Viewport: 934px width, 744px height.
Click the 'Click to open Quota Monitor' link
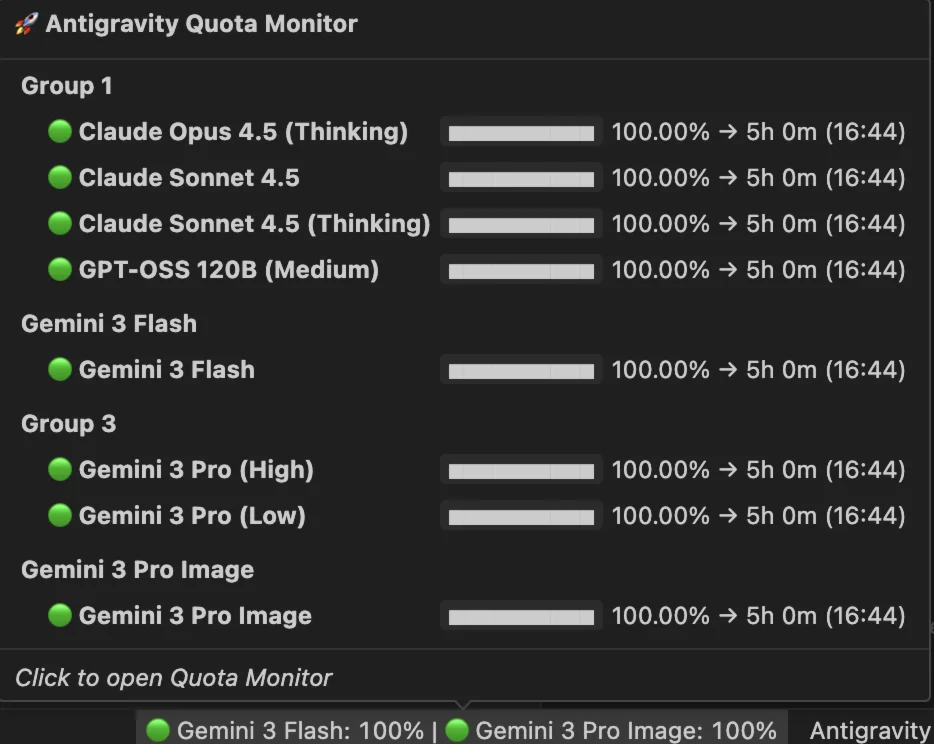tap(175, 678)
